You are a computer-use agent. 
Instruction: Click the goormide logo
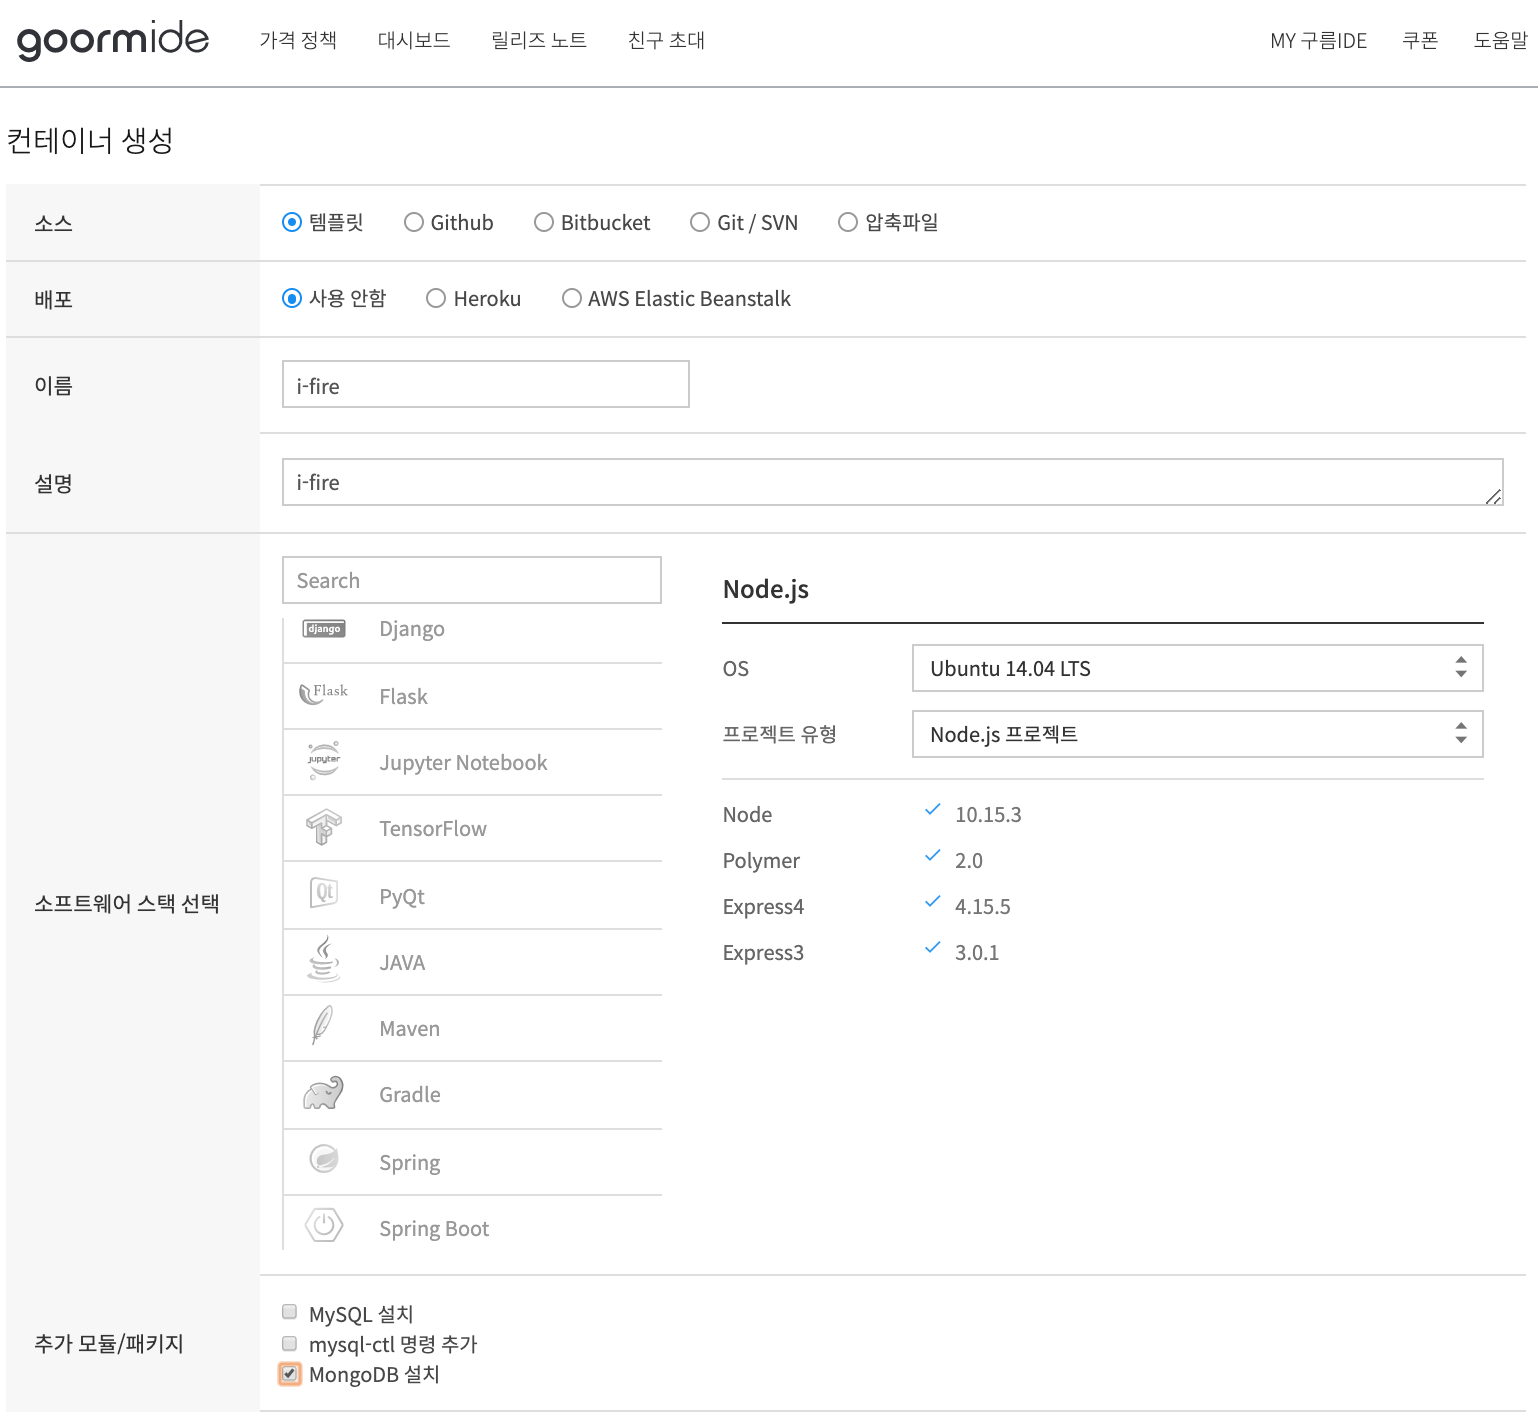113,40
